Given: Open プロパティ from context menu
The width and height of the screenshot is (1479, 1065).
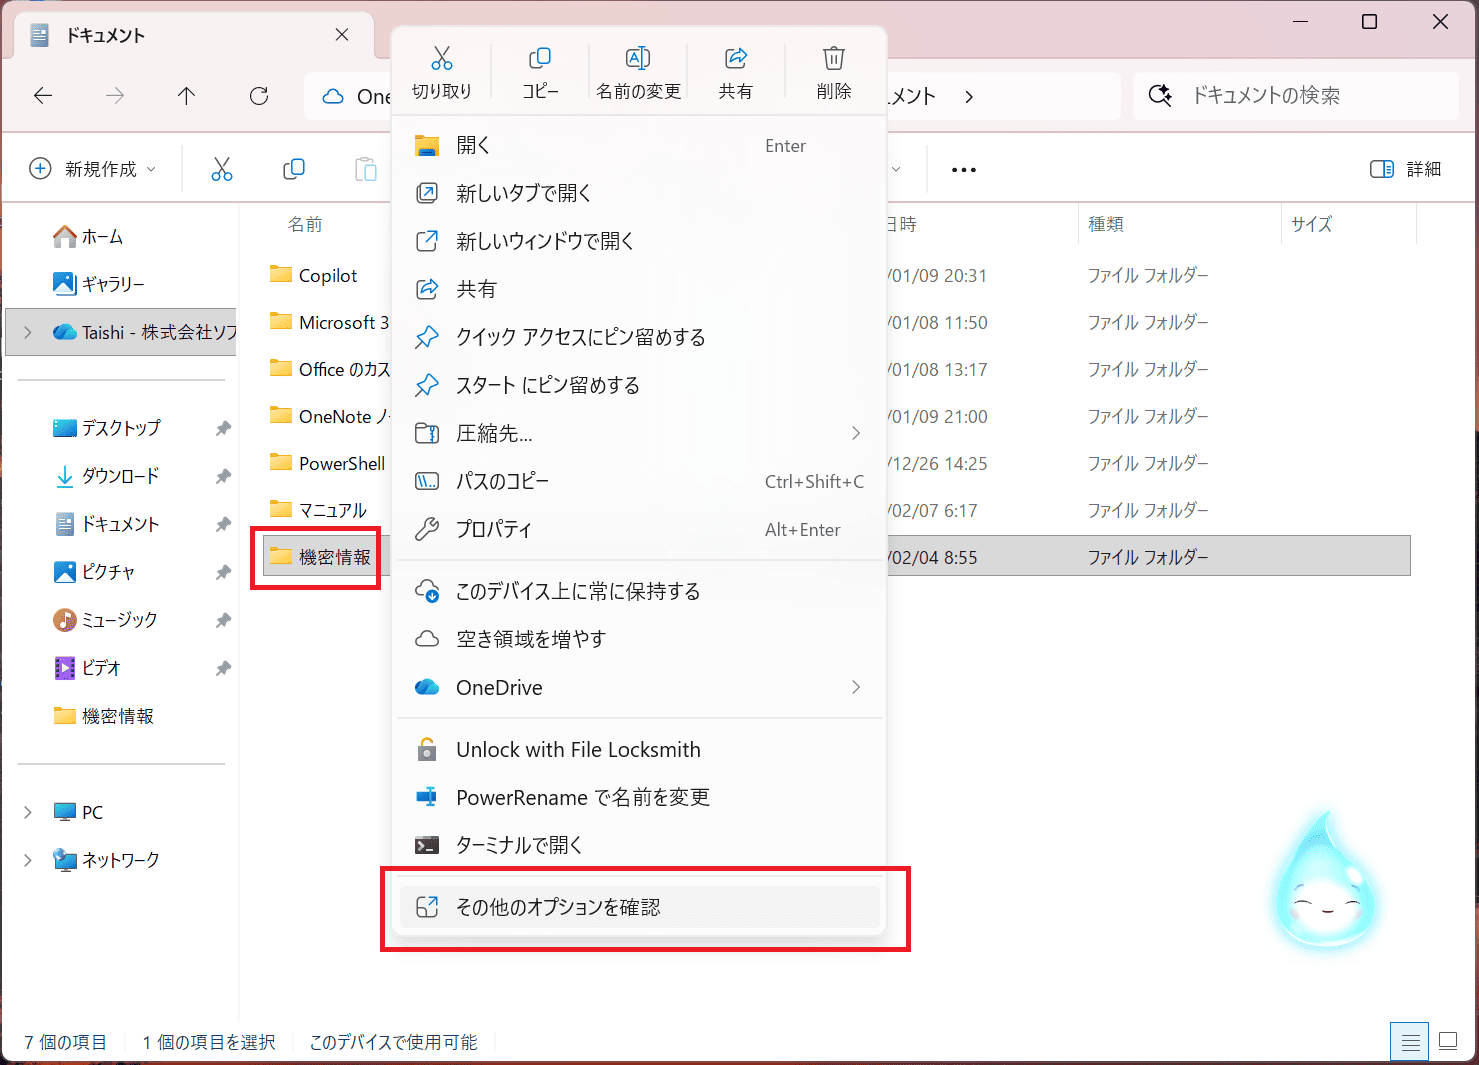Looking at the screenshot, I should click(x=640, y=529).
